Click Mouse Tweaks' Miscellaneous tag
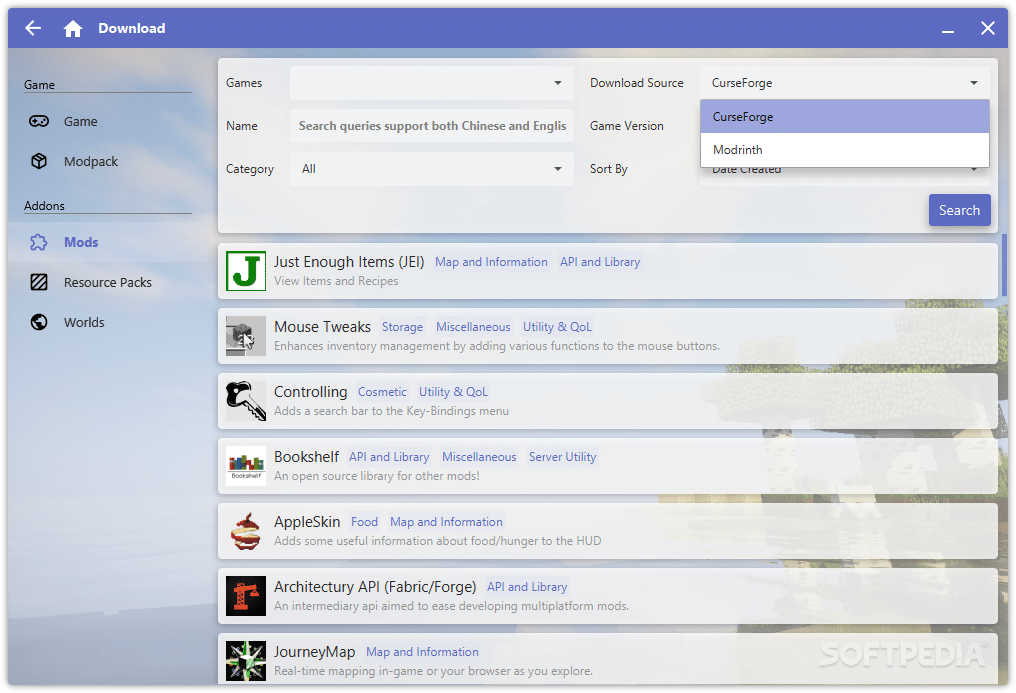 pyautogui.click(x=473, y=327)
